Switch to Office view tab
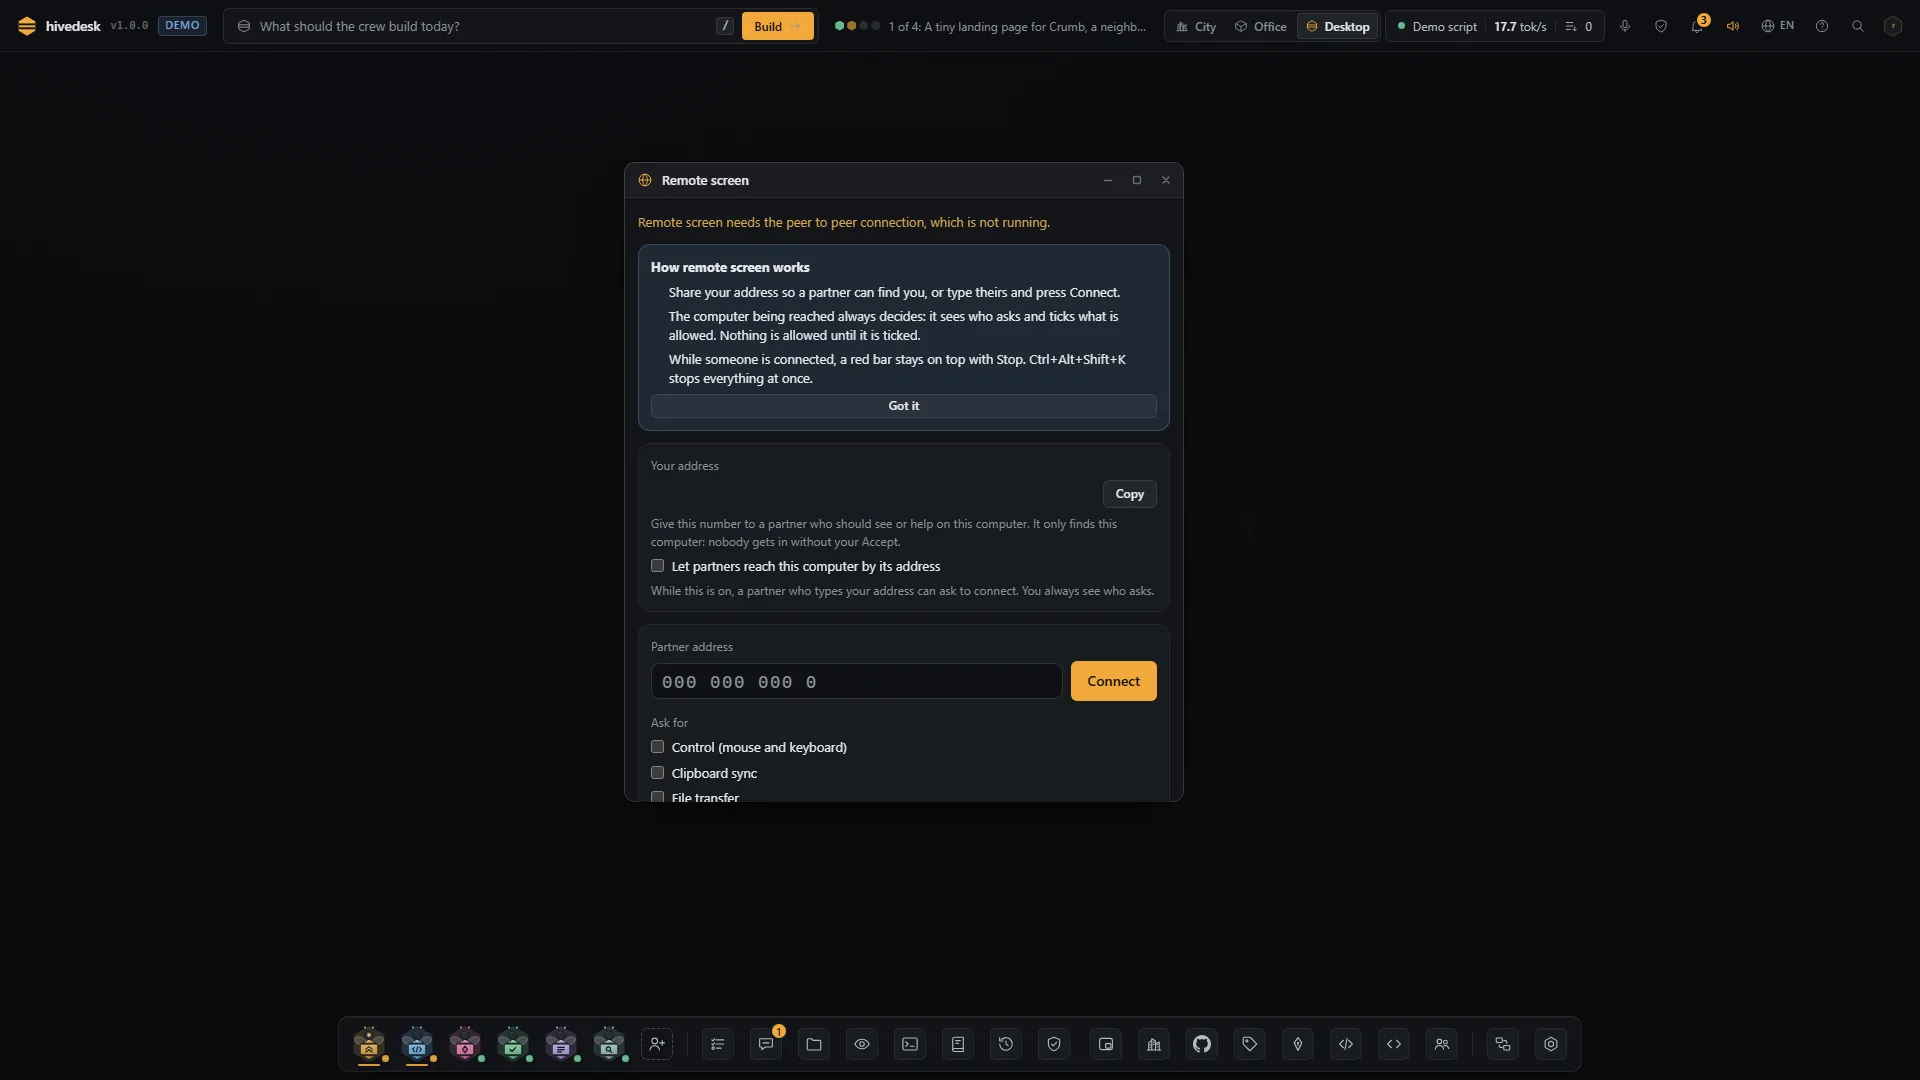Viewport: 1920px width, 1080px height. tap(1260, 26)
